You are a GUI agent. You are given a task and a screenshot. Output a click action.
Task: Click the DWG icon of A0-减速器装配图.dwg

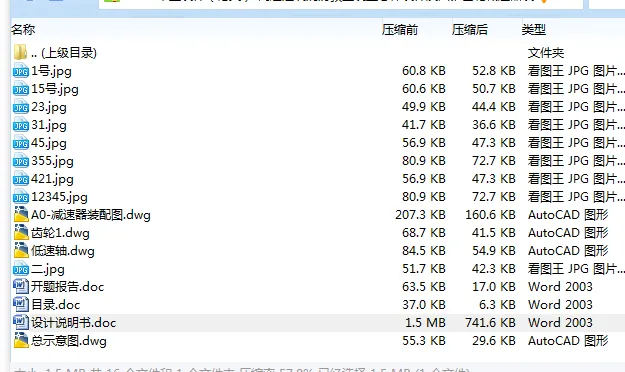[x=21, y=215]
